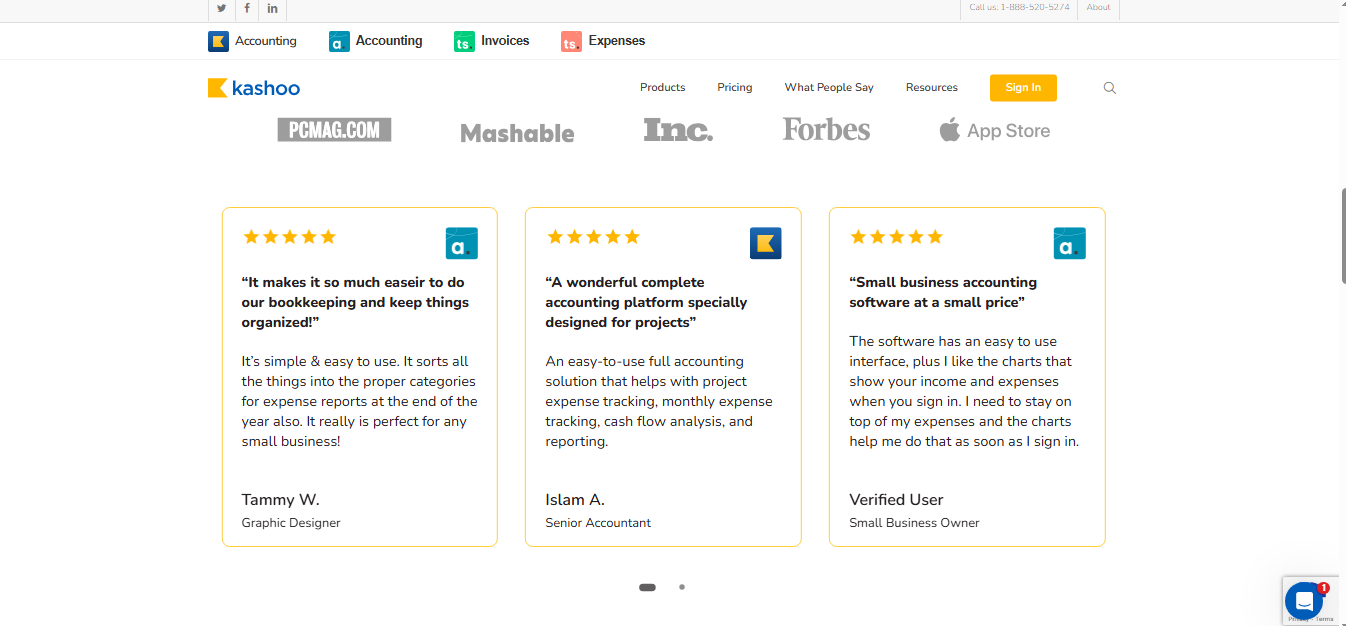Click the page vertical scrollbar thumb
The image size is (1346, 626).
(1342, 235)
